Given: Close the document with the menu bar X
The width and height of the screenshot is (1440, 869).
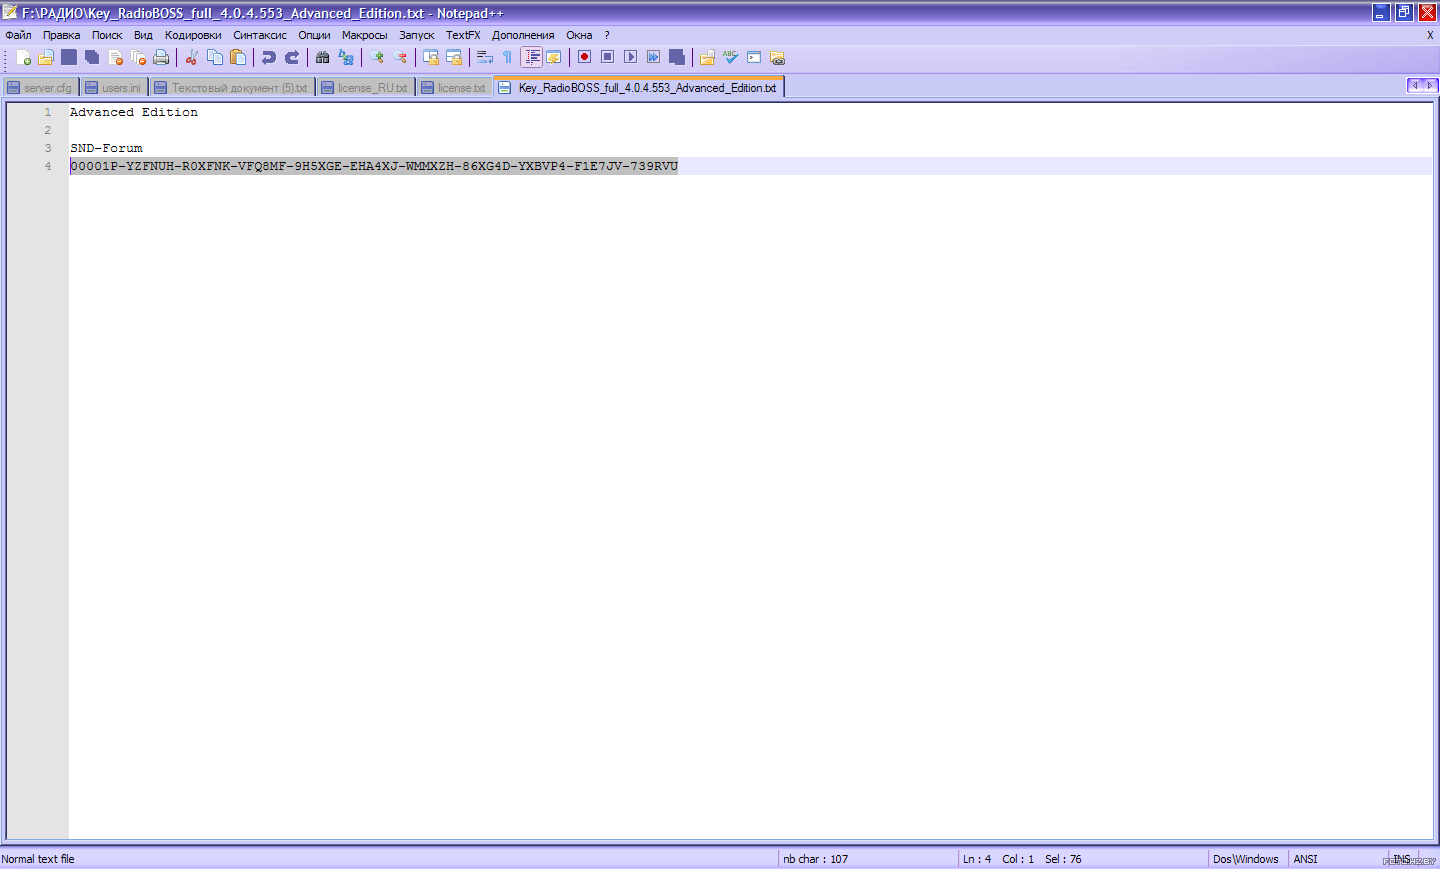Looking at the screenshot, I should pyautogui.click(x=1429, y=35).
